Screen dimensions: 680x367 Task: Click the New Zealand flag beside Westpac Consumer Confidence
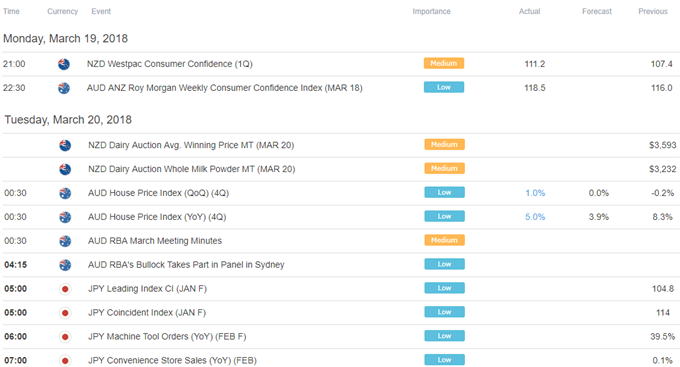64,64
